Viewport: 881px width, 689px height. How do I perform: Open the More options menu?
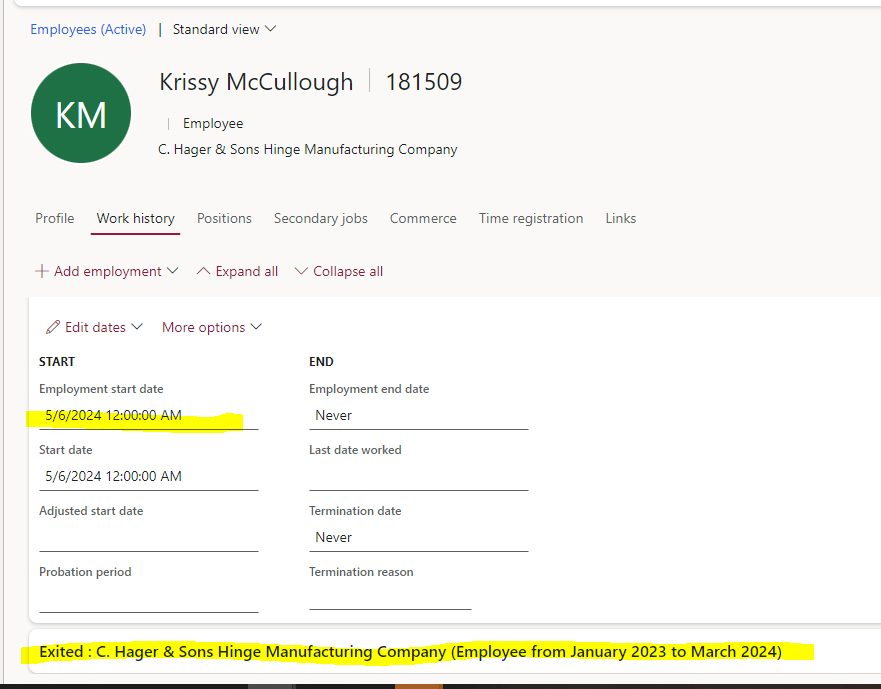pos(212,327)
